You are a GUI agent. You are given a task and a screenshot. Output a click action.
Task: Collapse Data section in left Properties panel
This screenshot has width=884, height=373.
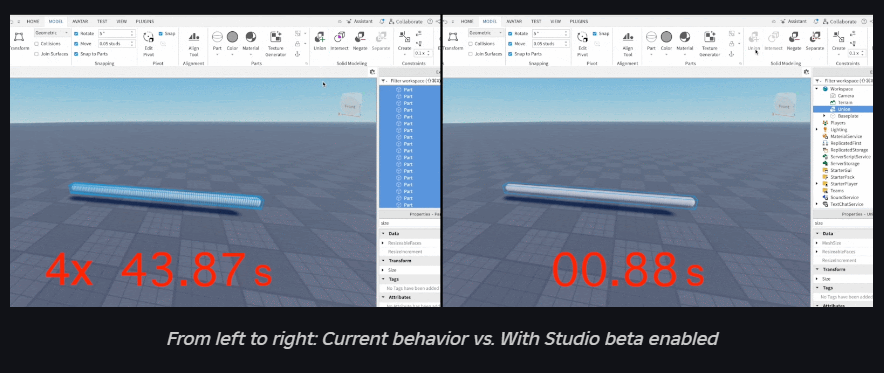click(x=384, y=233)
